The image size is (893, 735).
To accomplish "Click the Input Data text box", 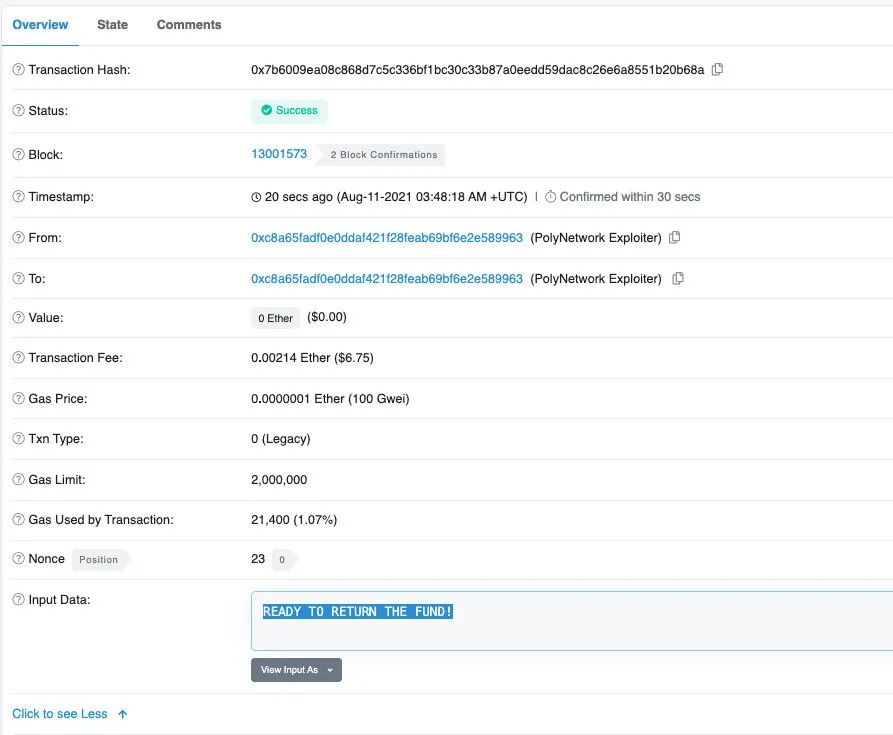I will [x=572, y=621].
